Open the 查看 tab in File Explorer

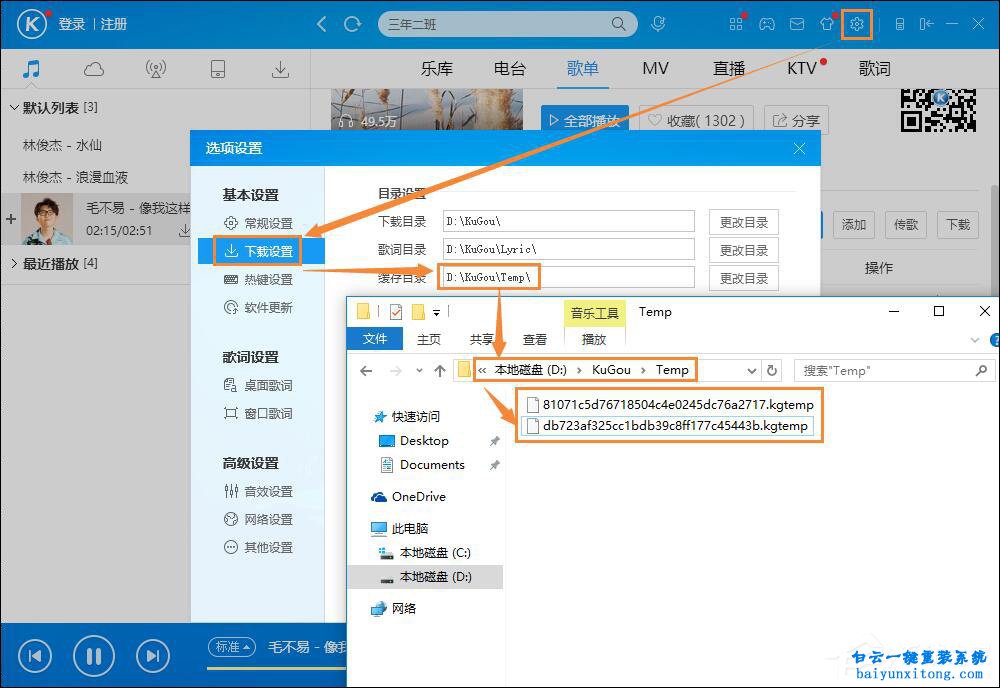click(x=534, y=339)
